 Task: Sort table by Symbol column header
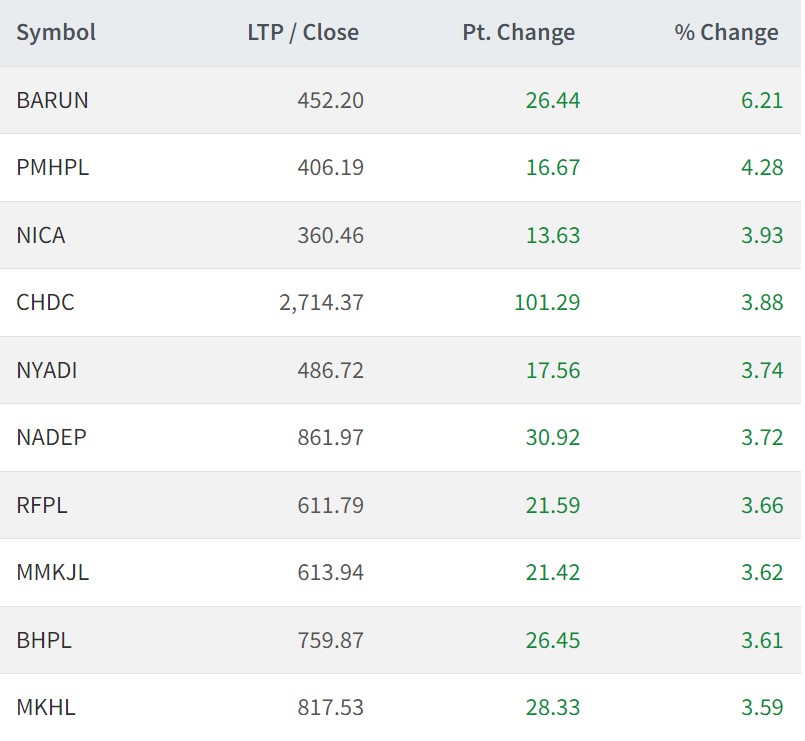tap(56, 32)
